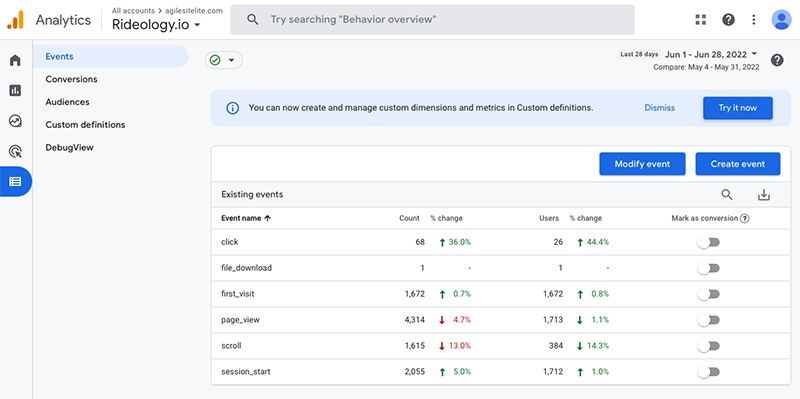Screen dimensions: 800x399
Task: Open the vertical three-dot menu
Action: tap(754, 19)
